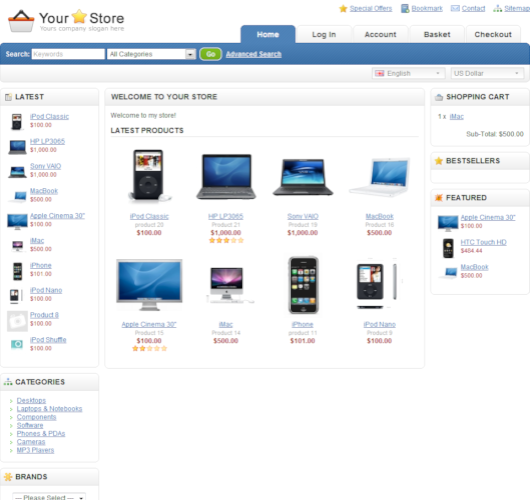Click iPod Shuffle thumbnail in Latest sidebar
530x500 pixels.
point(17,344)
